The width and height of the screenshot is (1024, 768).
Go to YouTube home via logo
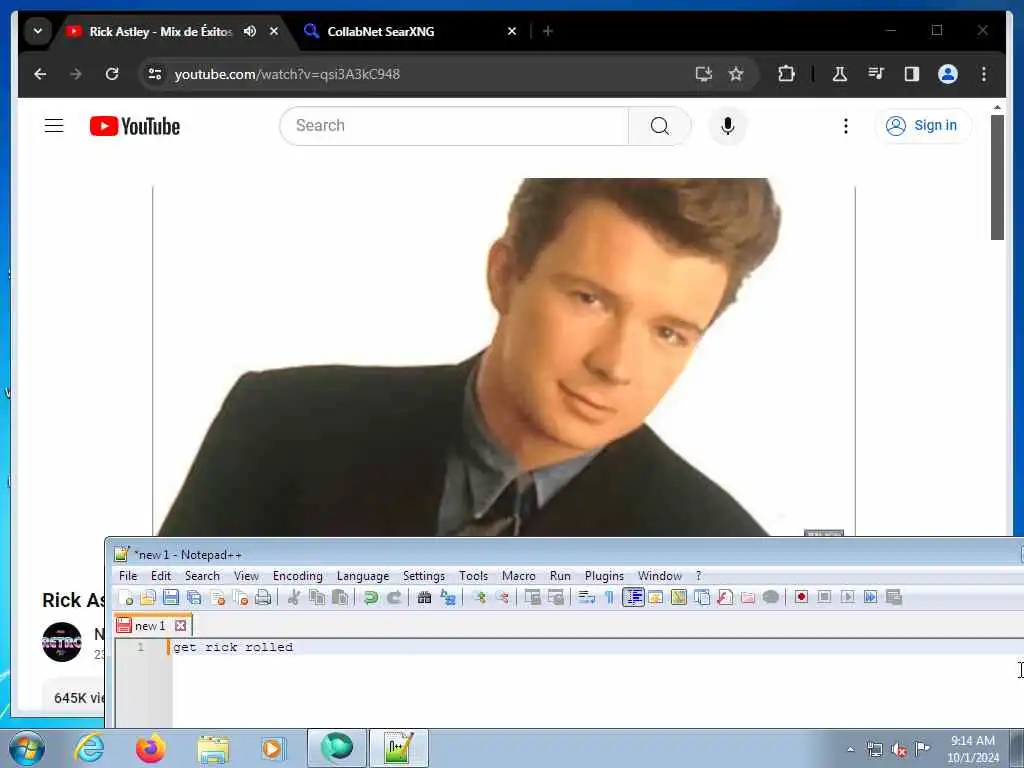135,126
